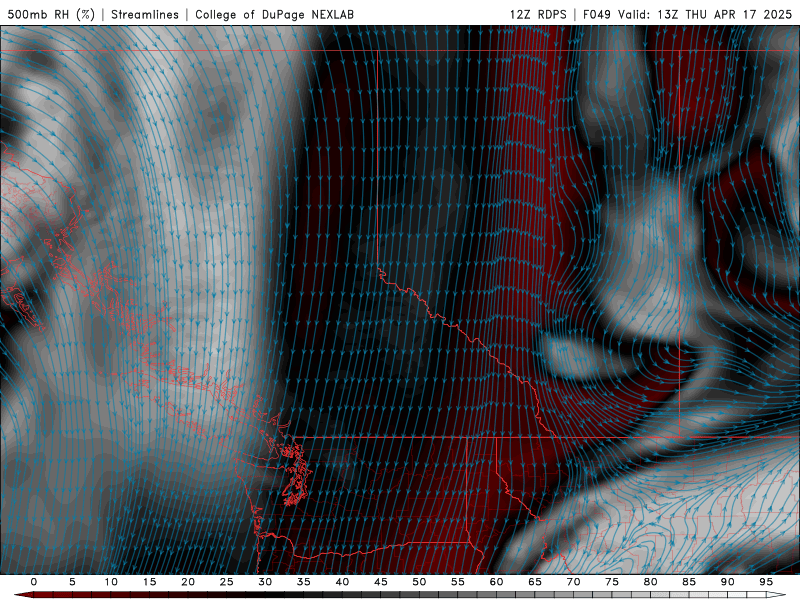Image resolution: width=800 pixels, height=600 pixels.
Task: Click the '85' colour scale label
Action: 689,582
